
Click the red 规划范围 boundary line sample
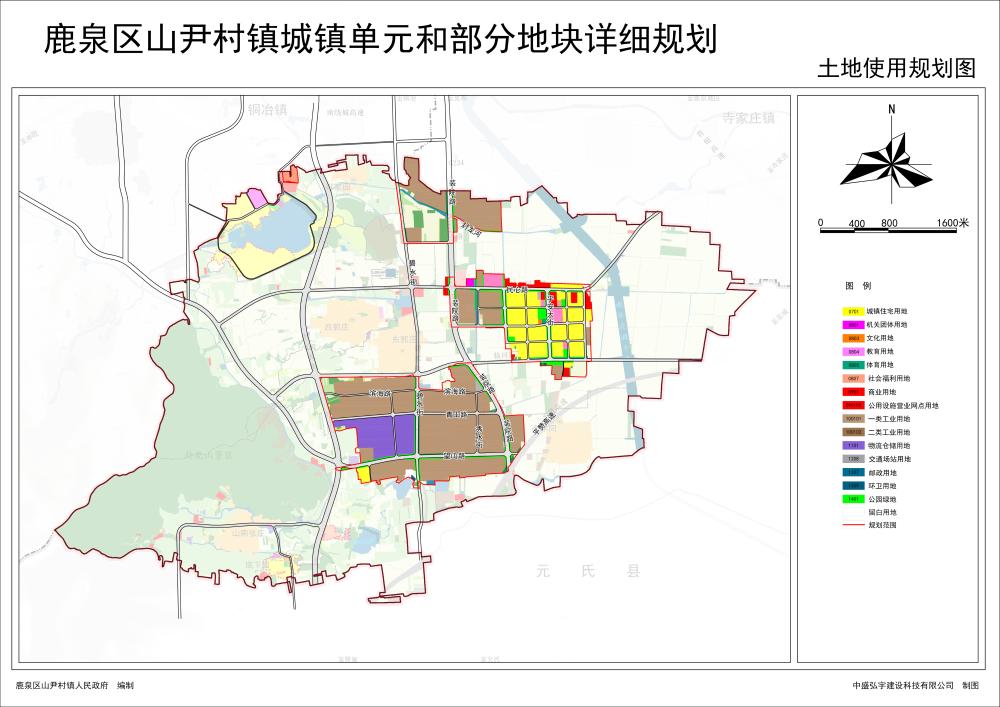coord(854,524)
